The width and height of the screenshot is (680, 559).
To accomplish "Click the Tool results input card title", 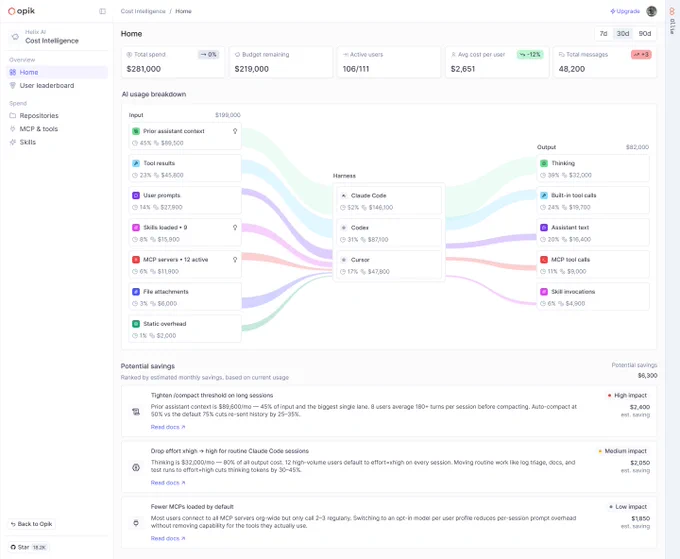I will (x=159, y=163).
